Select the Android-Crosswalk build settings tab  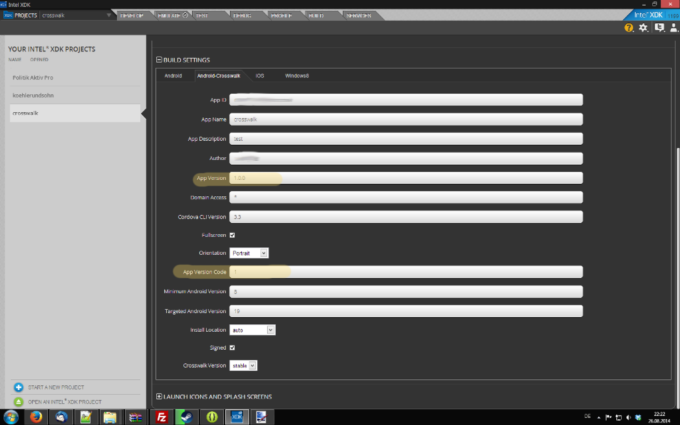click(x=219, y=75)
